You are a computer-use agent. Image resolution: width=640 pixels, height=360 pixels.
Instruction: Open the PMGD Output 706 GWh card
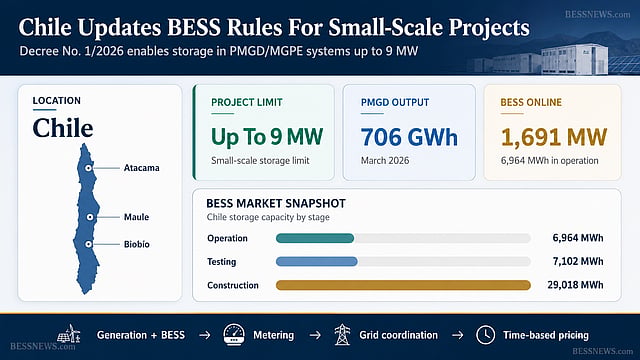(409, 132)
